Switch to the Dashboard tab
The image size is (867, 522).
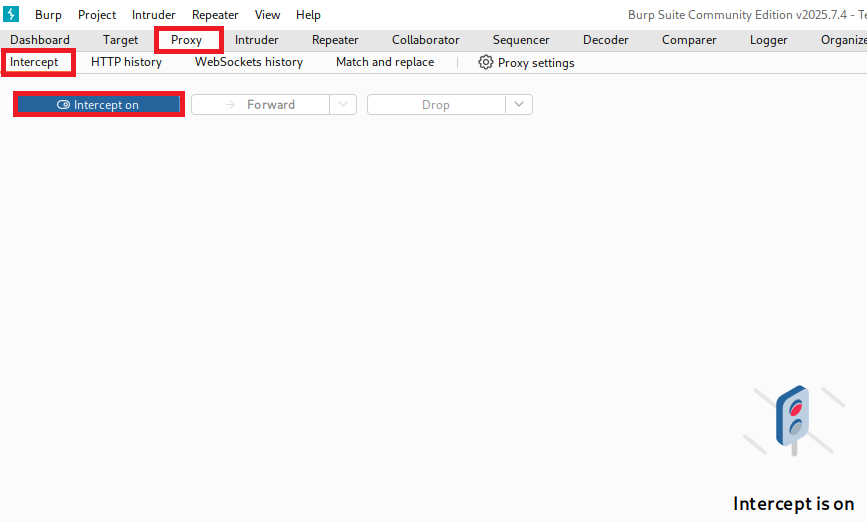(40, 40)
